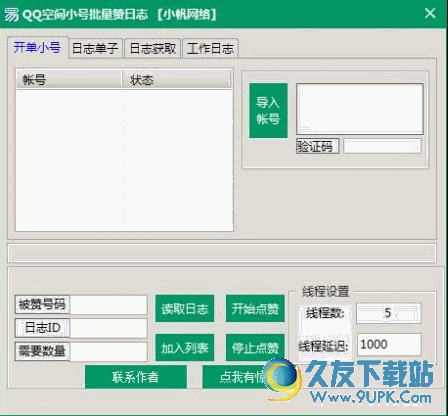Click the 点我有惊喜 button

point(248,377)
